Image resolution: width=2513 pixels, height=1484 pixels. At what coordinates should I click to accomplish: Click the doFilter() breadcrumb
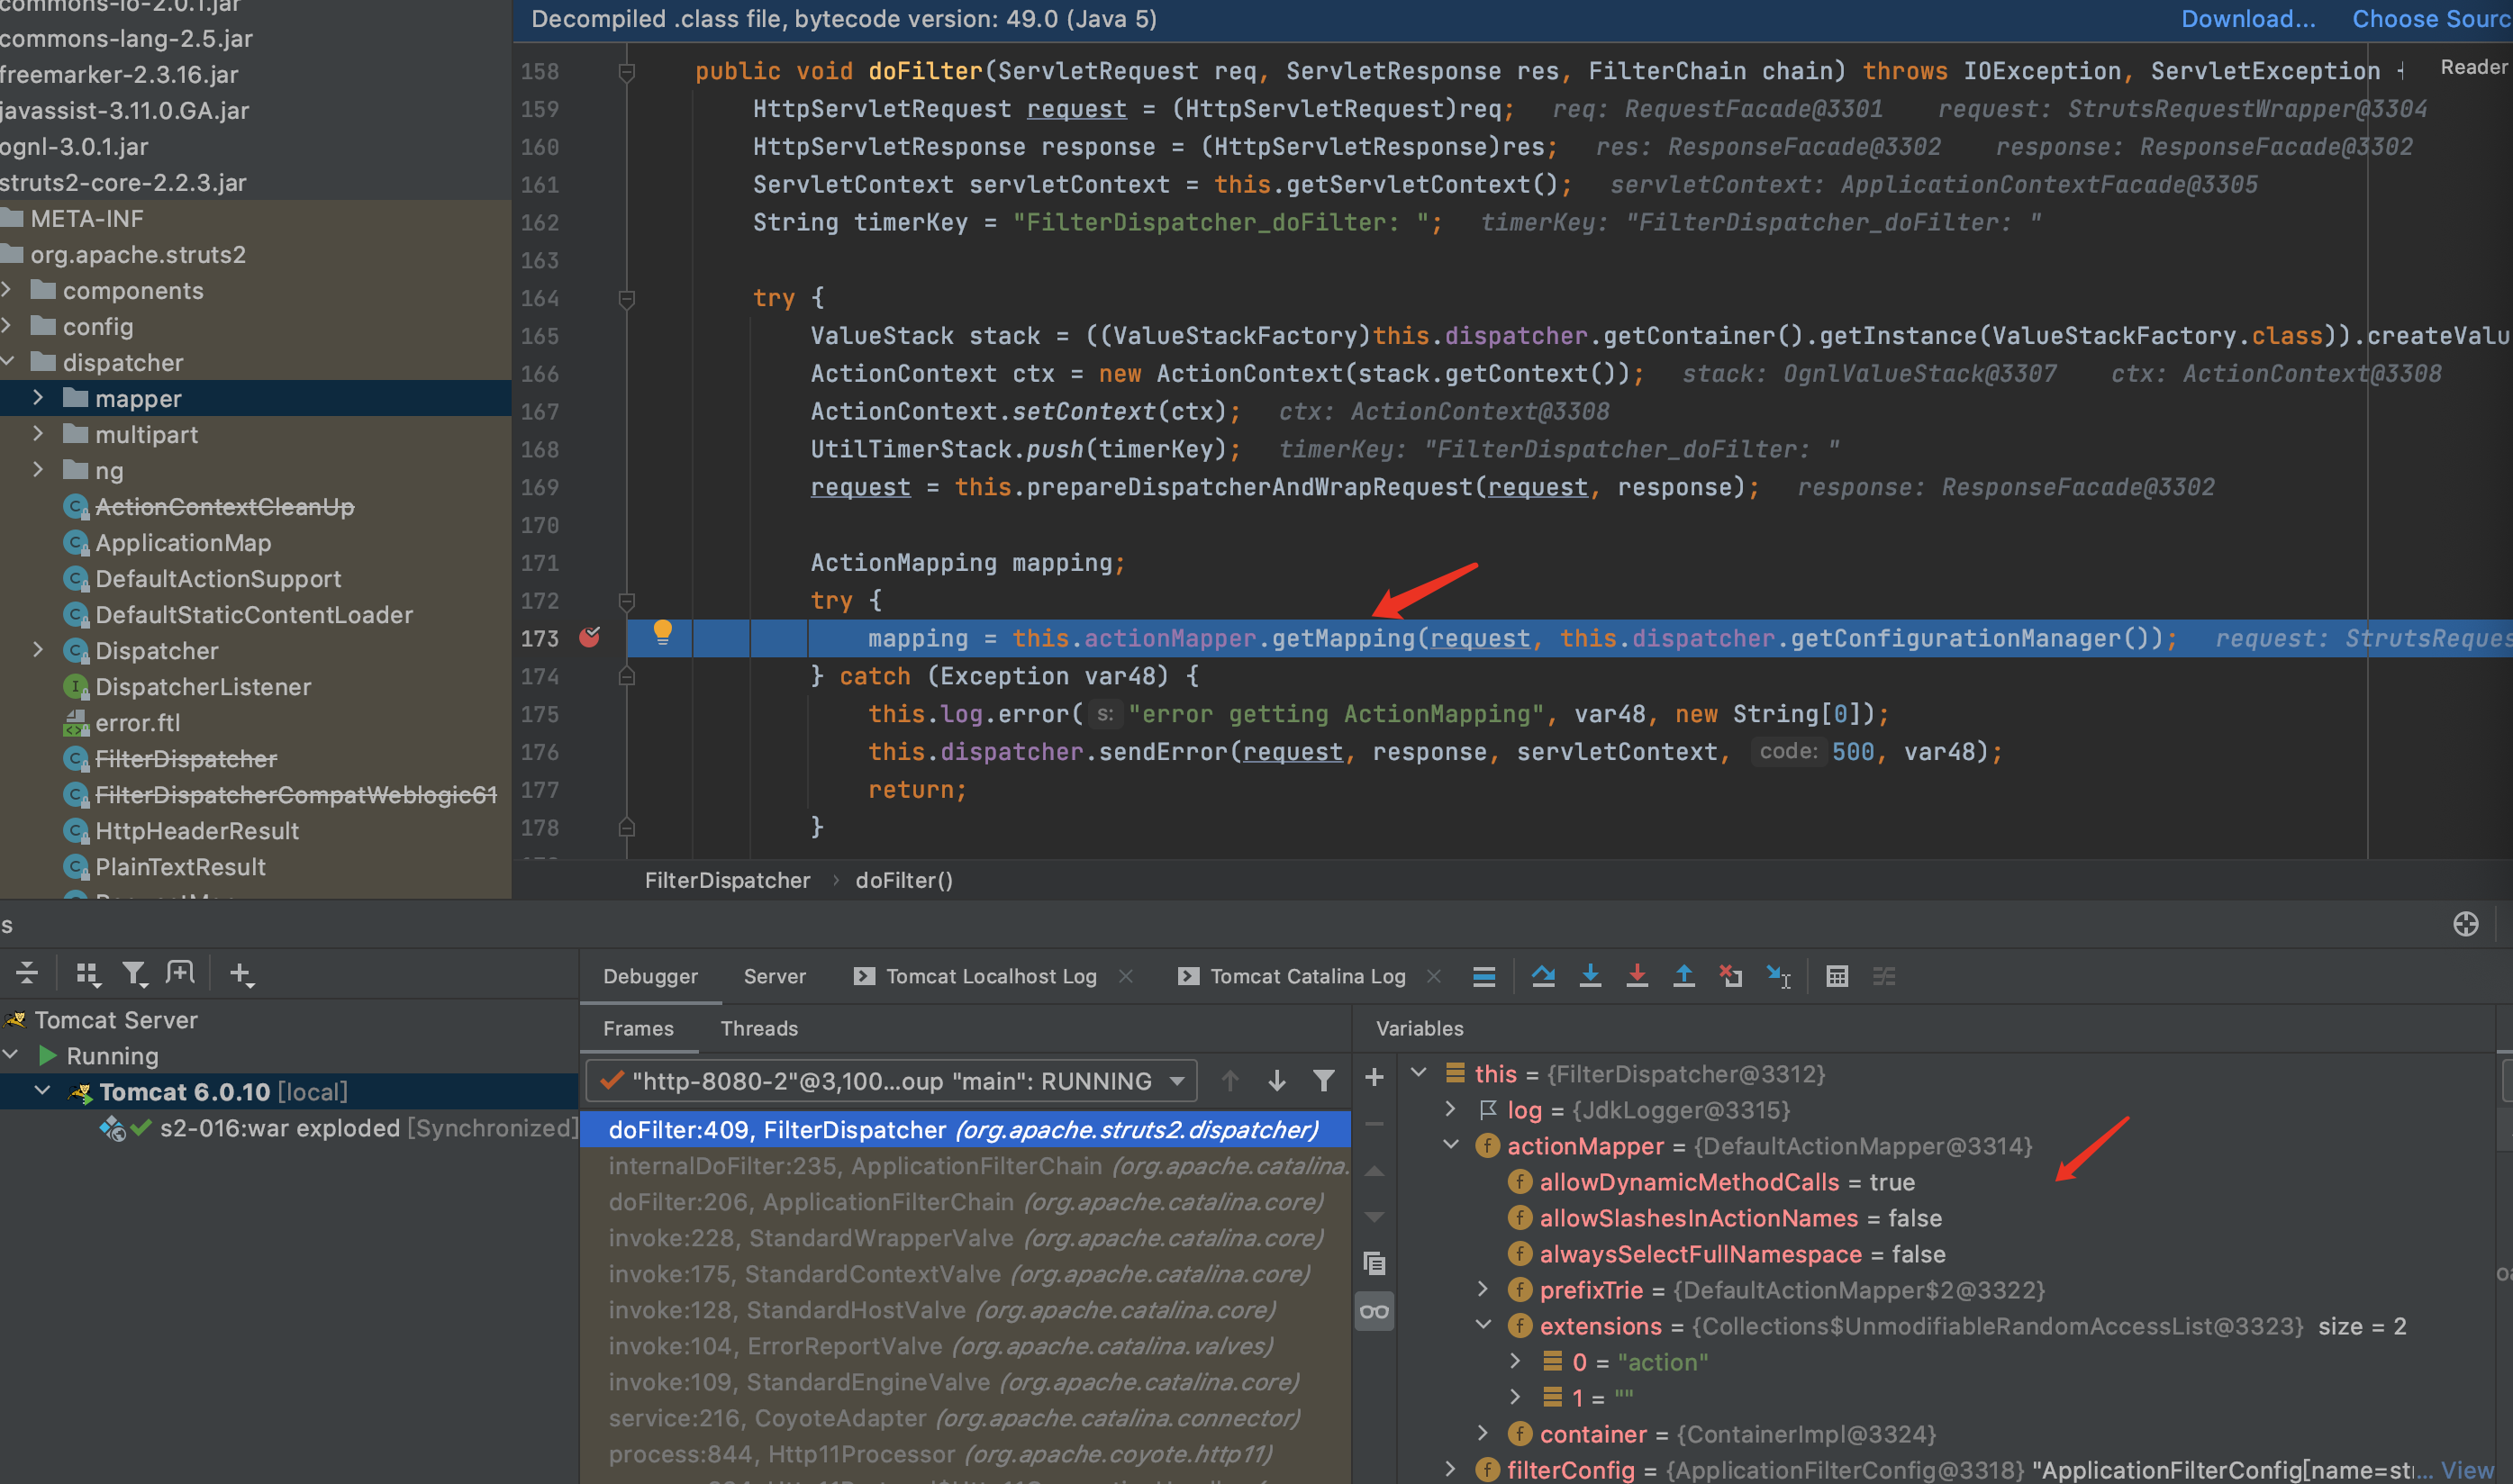[x=904, y=880]
